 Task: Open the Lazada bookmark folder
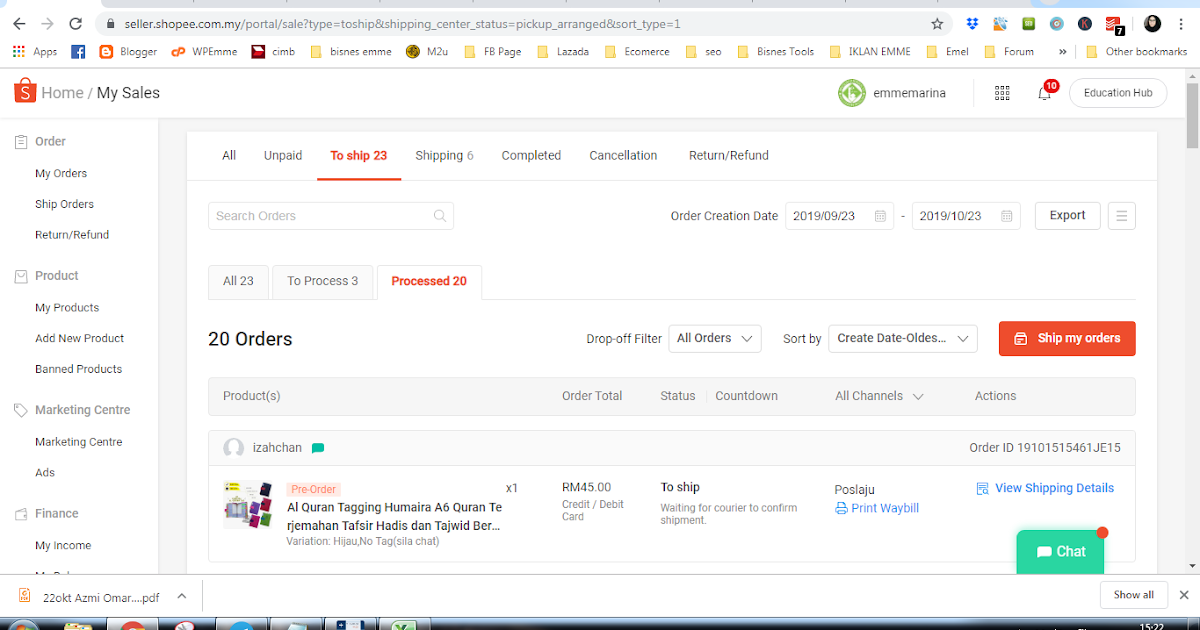(563, 51)
